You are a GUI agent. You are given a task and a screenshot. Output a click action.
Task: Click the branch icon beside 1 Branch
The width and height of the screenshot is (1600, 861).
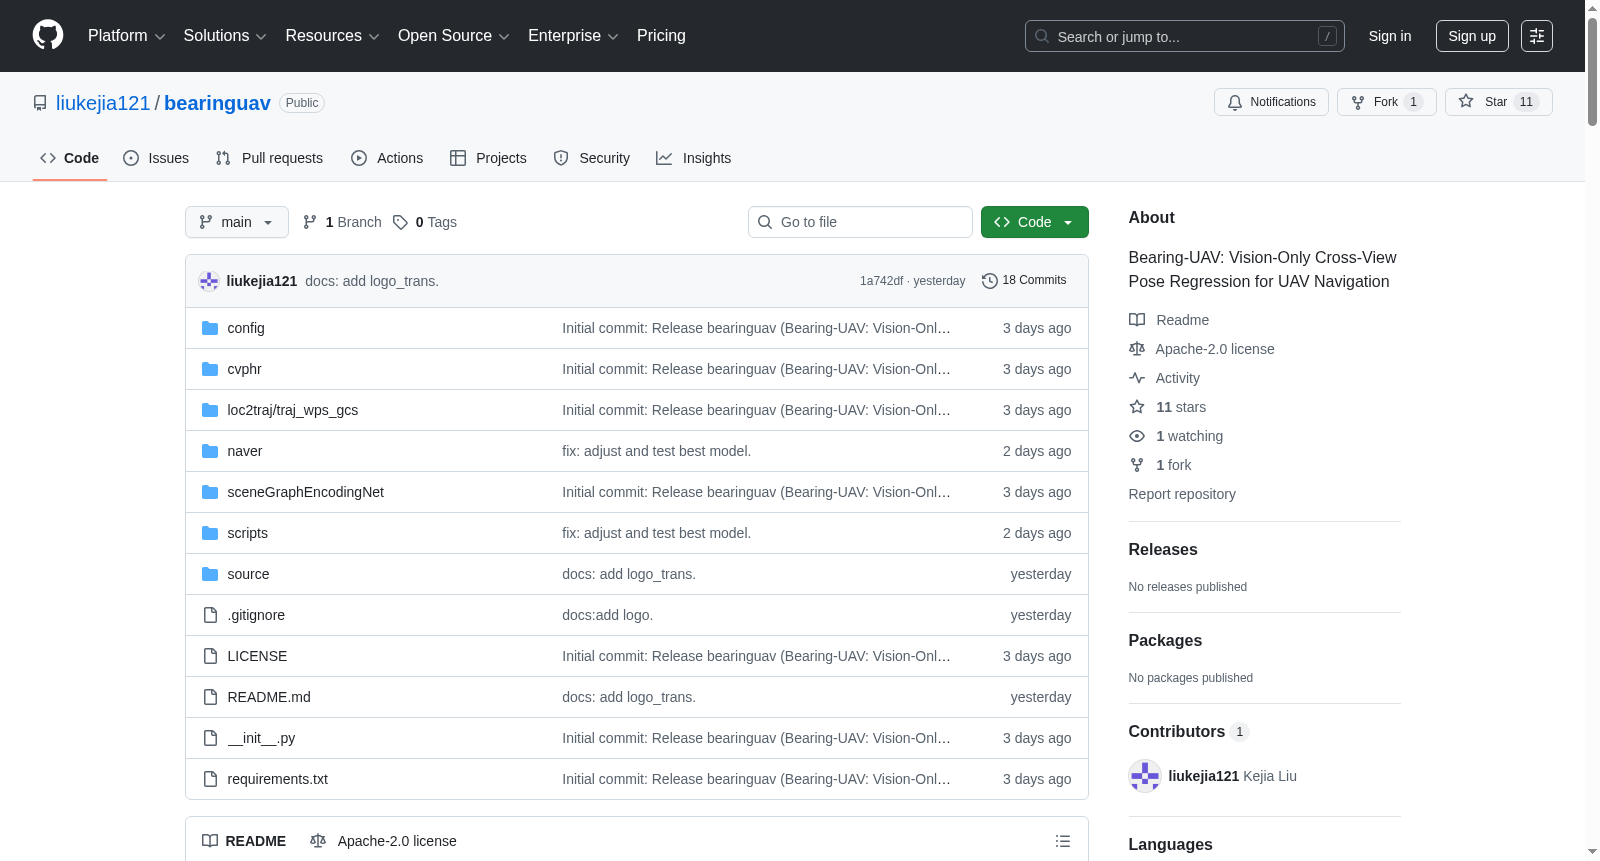point(310,222)
